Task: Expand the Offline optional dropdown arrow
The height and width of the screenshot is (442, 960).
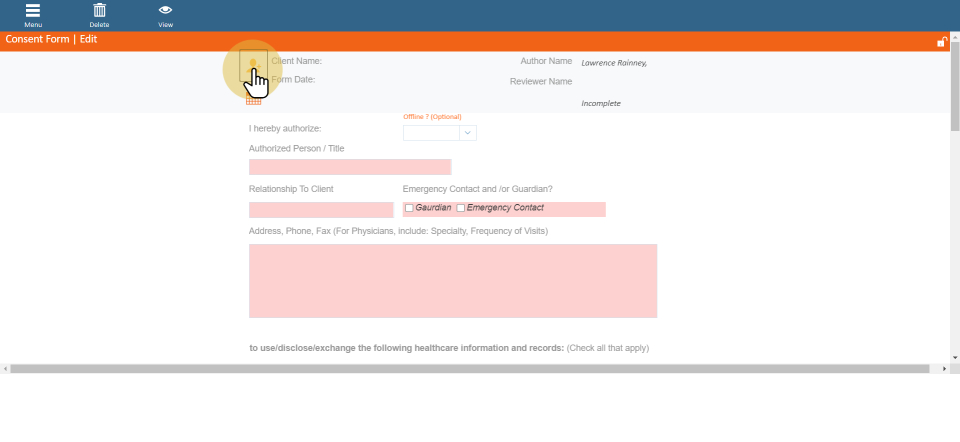Action: (x=467, y=132)
